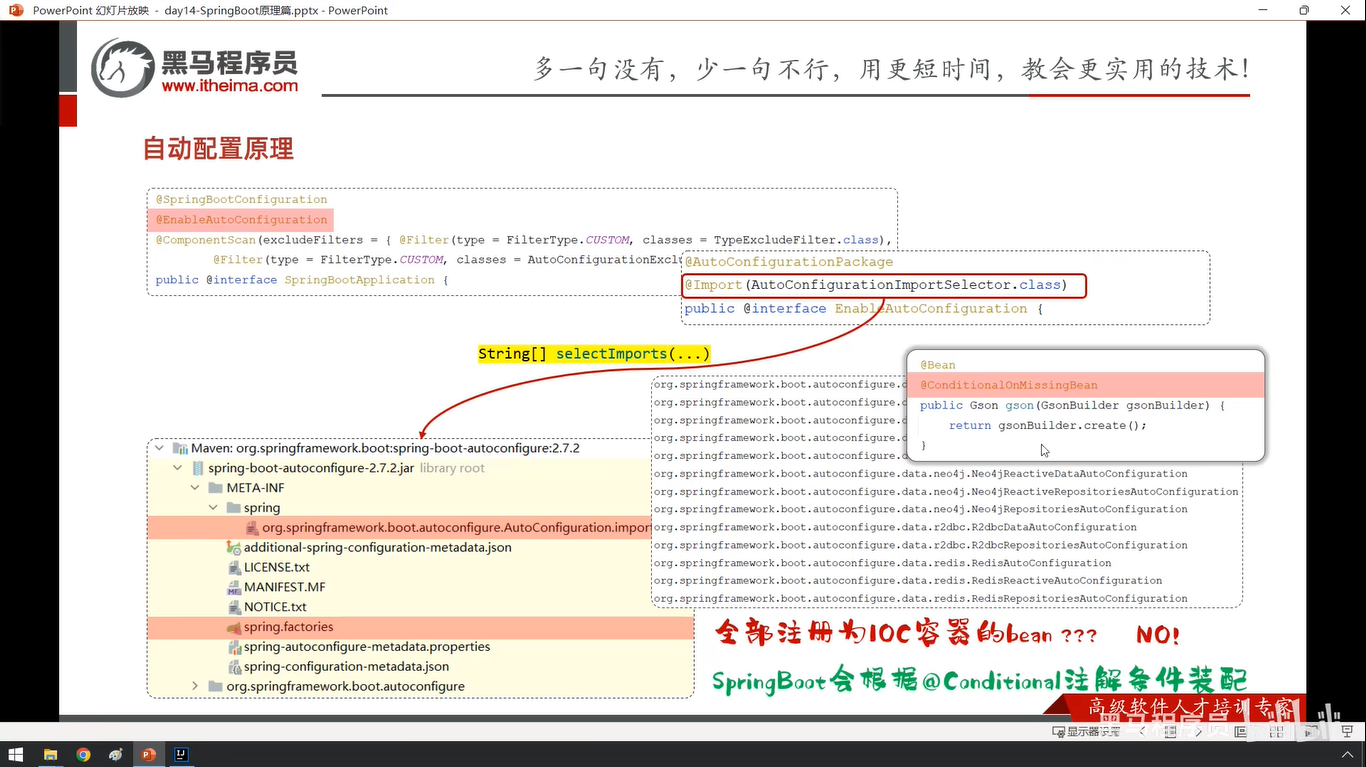Open IntelliJ IDEA from the taskbar

tap(181, 755)
